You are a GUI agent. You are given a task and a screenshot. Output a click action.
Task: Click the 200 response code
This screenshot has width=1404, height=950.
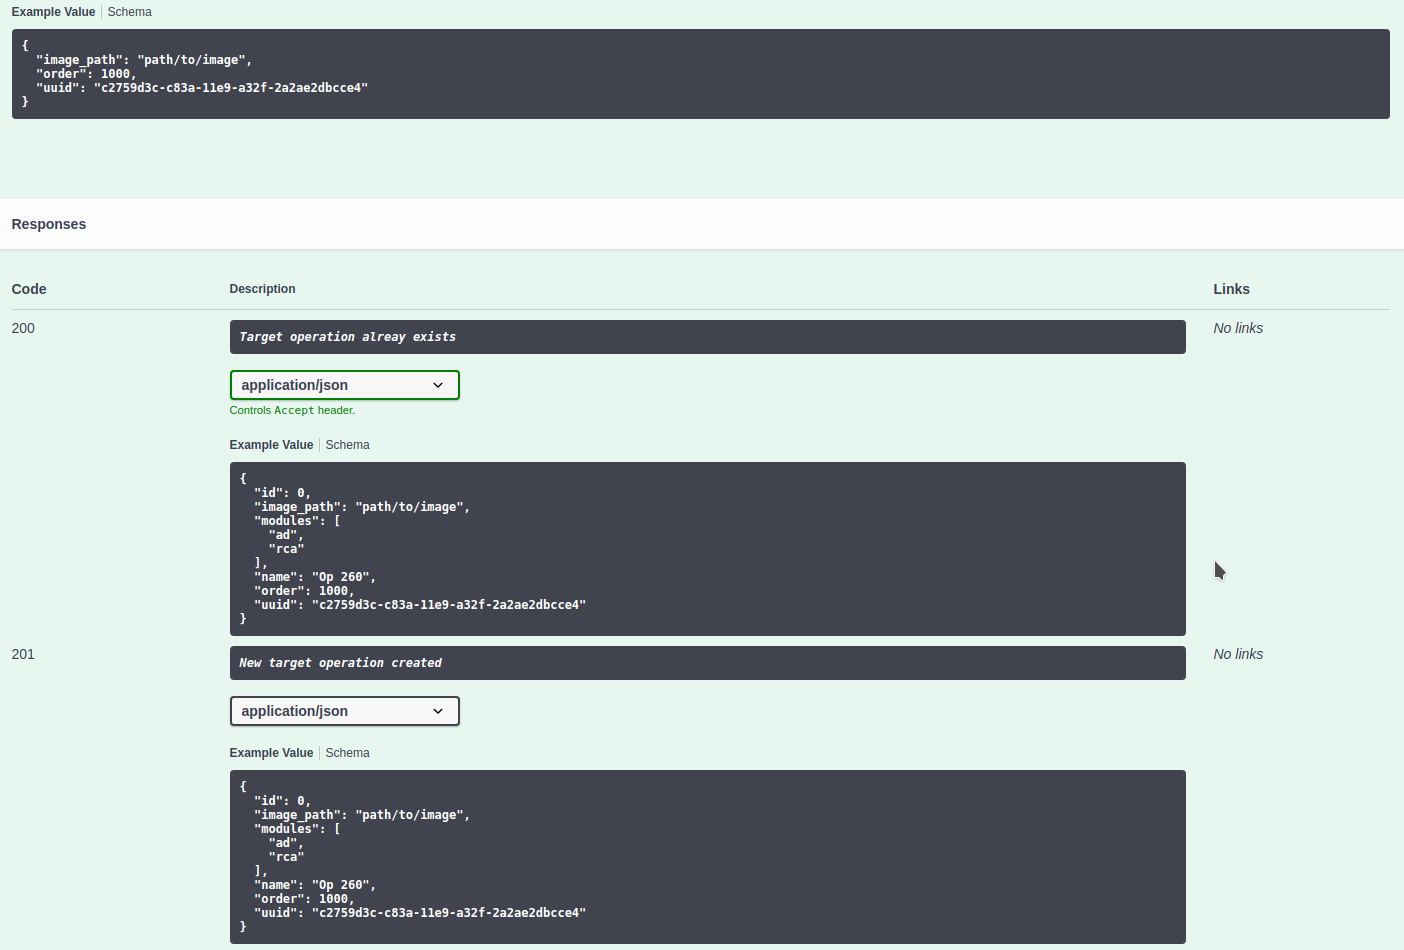tap(23, 328)
